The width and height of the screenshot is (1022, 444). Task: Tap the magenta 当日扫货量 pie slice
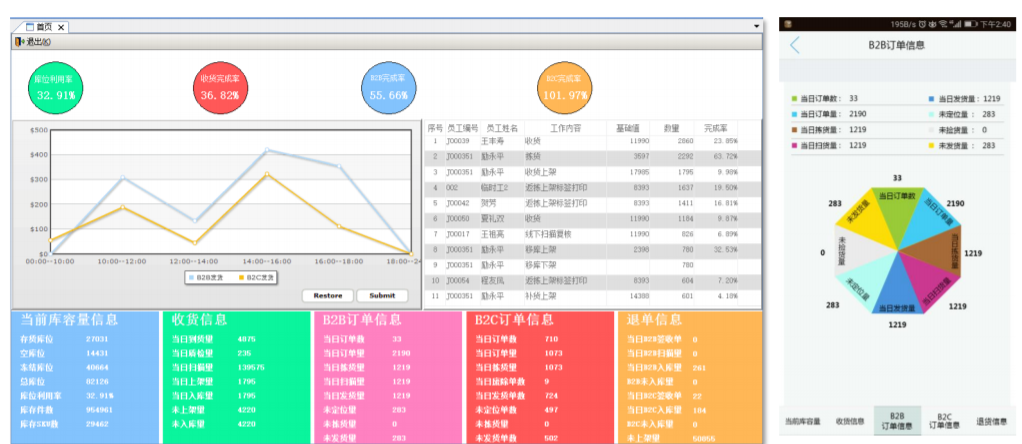coord(930,285)
